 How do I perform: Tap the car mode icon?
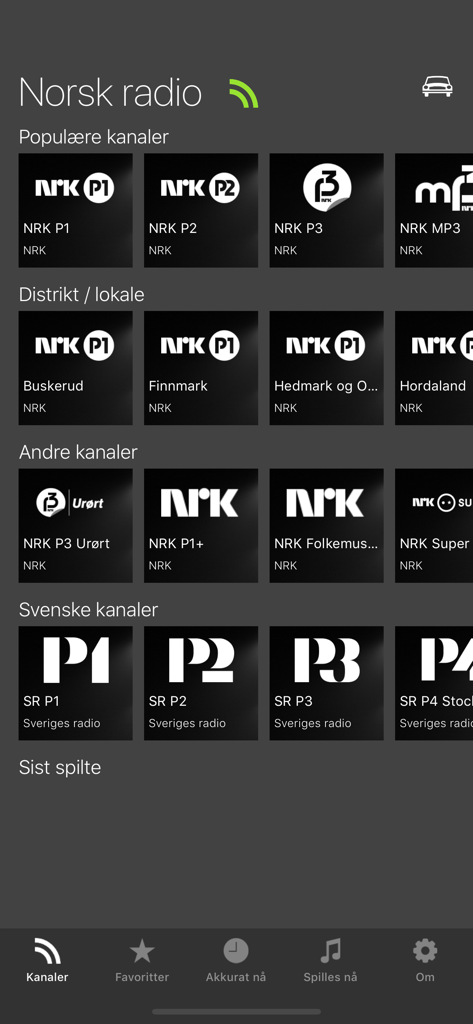pyautogui.click(x=437, y=87)
